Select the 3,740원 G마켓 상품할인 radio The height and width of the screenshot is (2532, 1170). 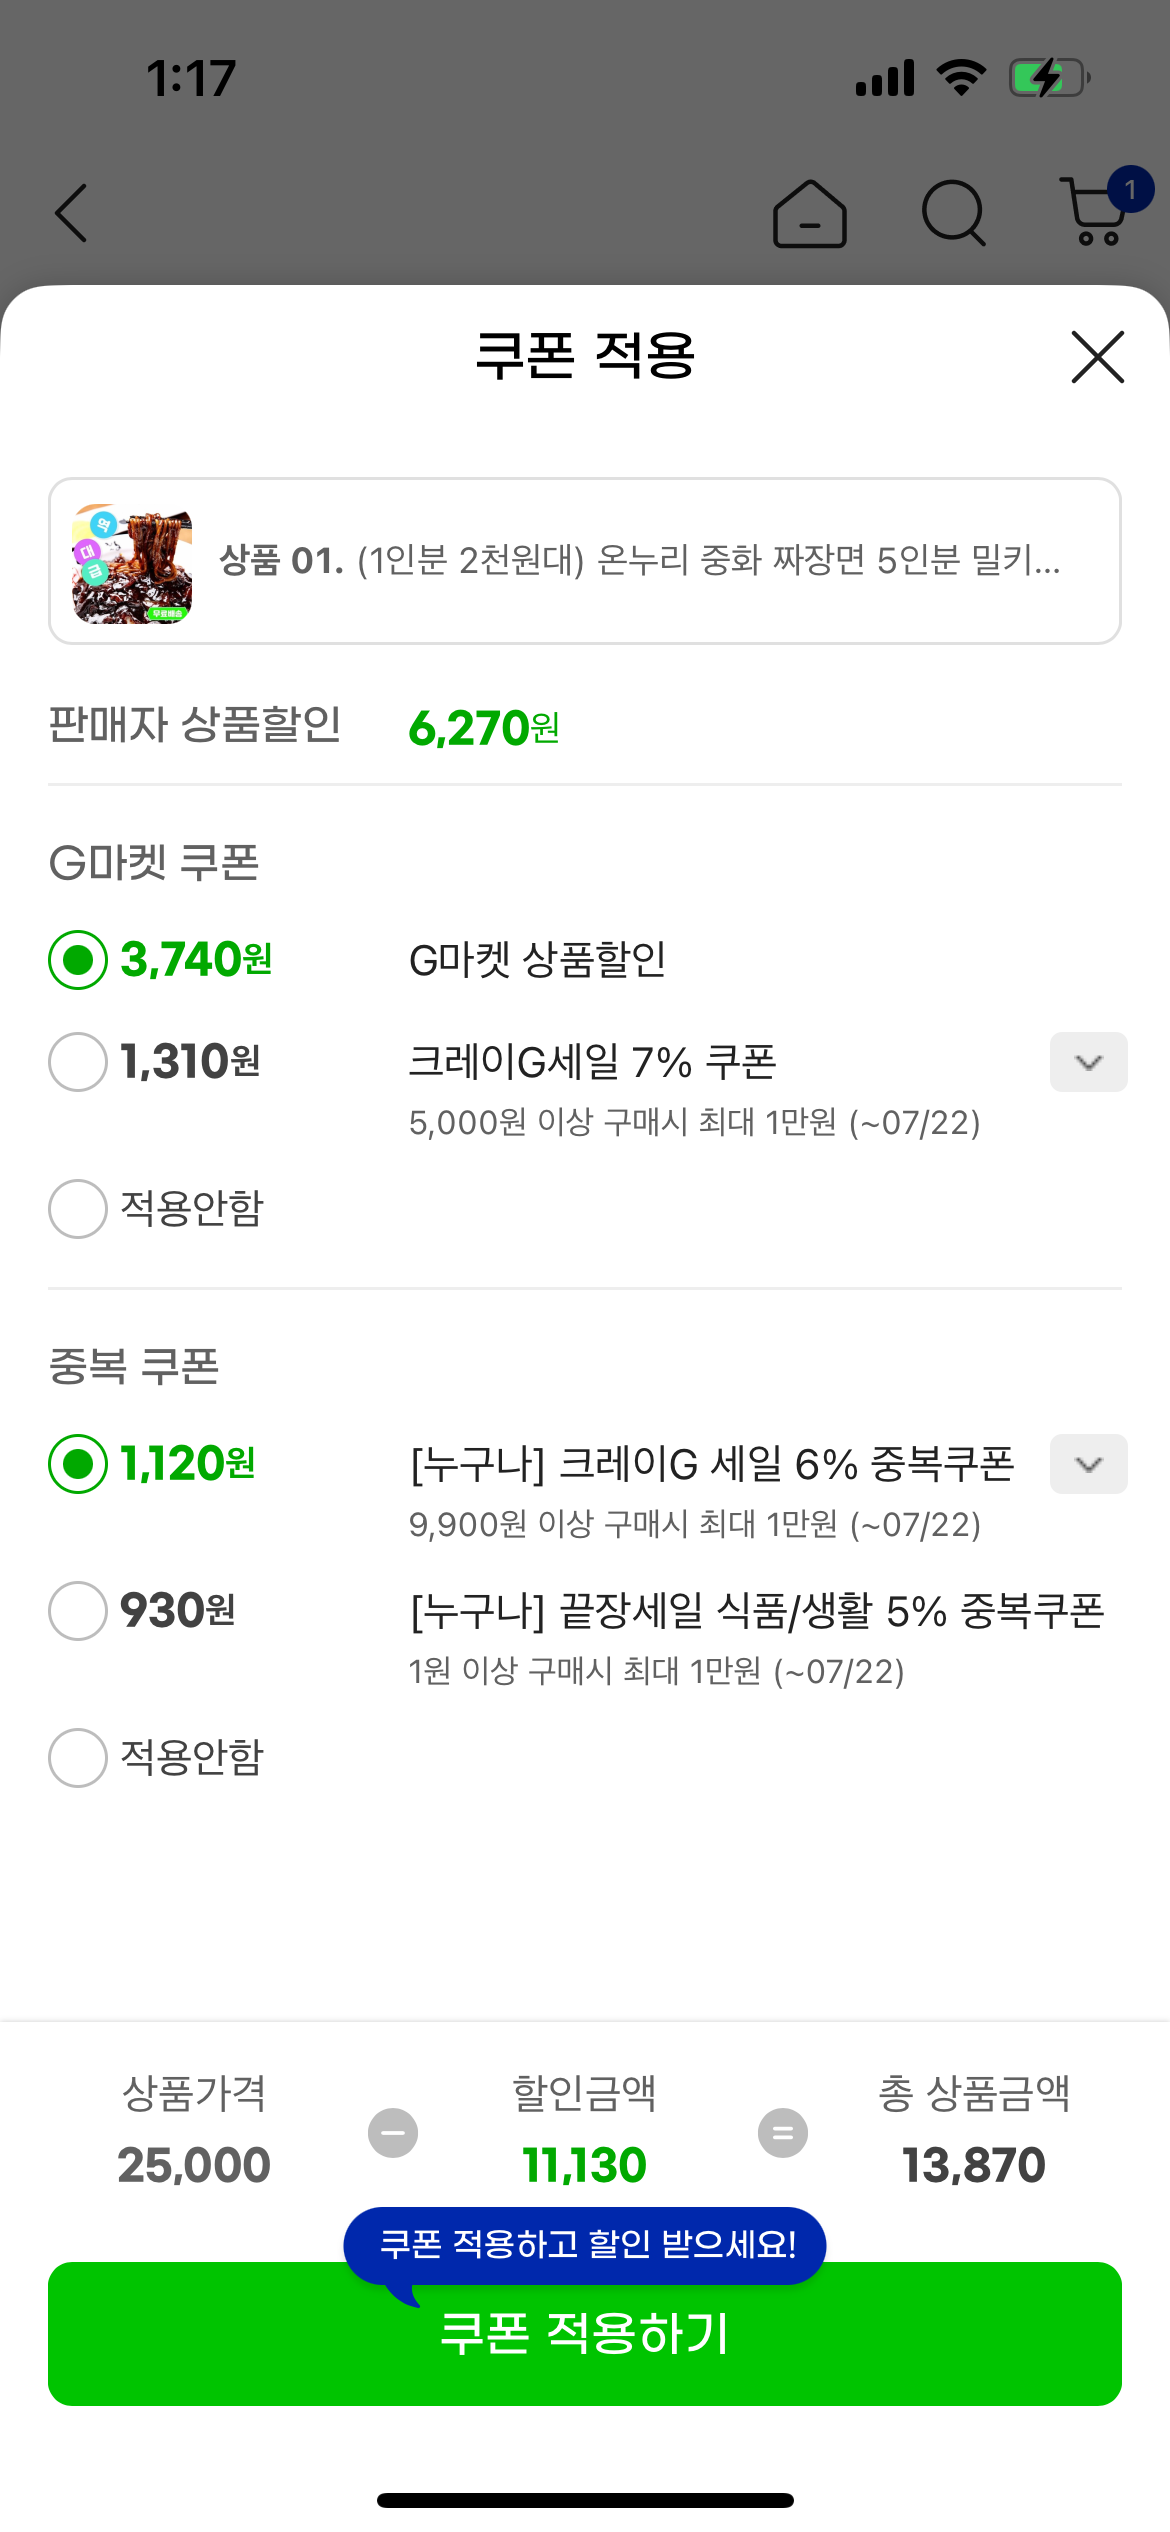pyautogui.click(x=78, y=960)
